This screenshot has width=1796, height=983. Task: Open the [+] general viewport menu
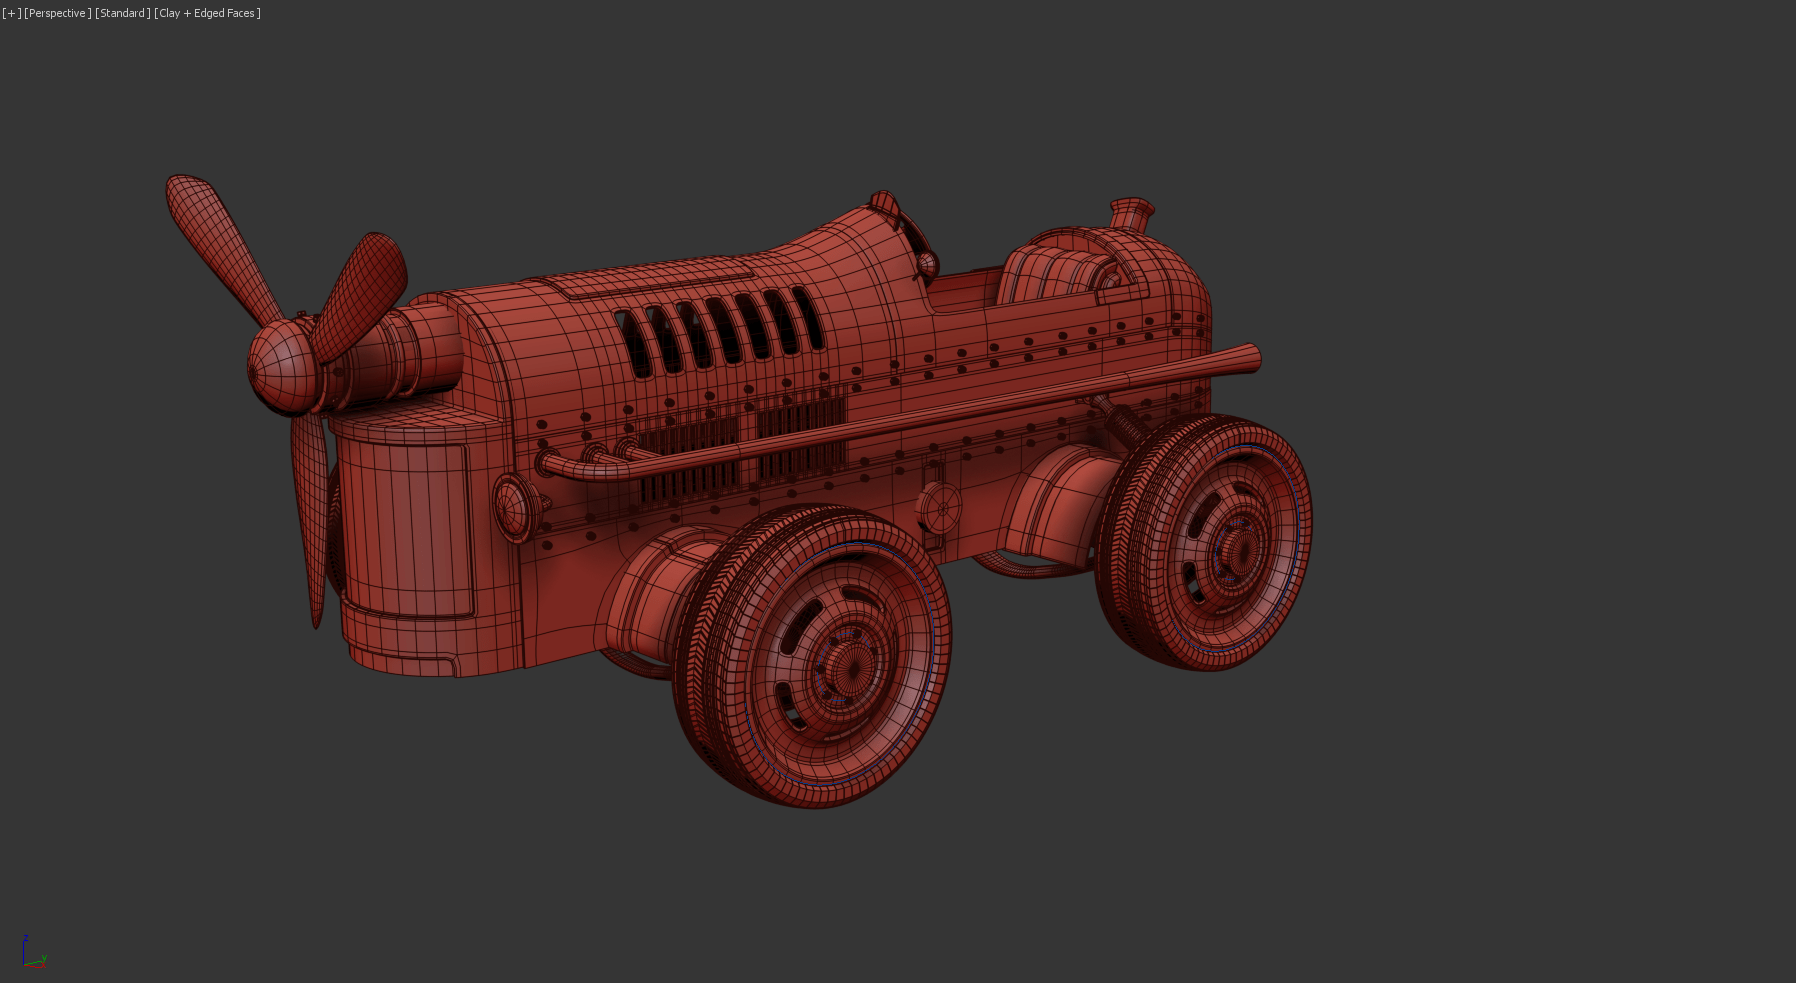11,13
